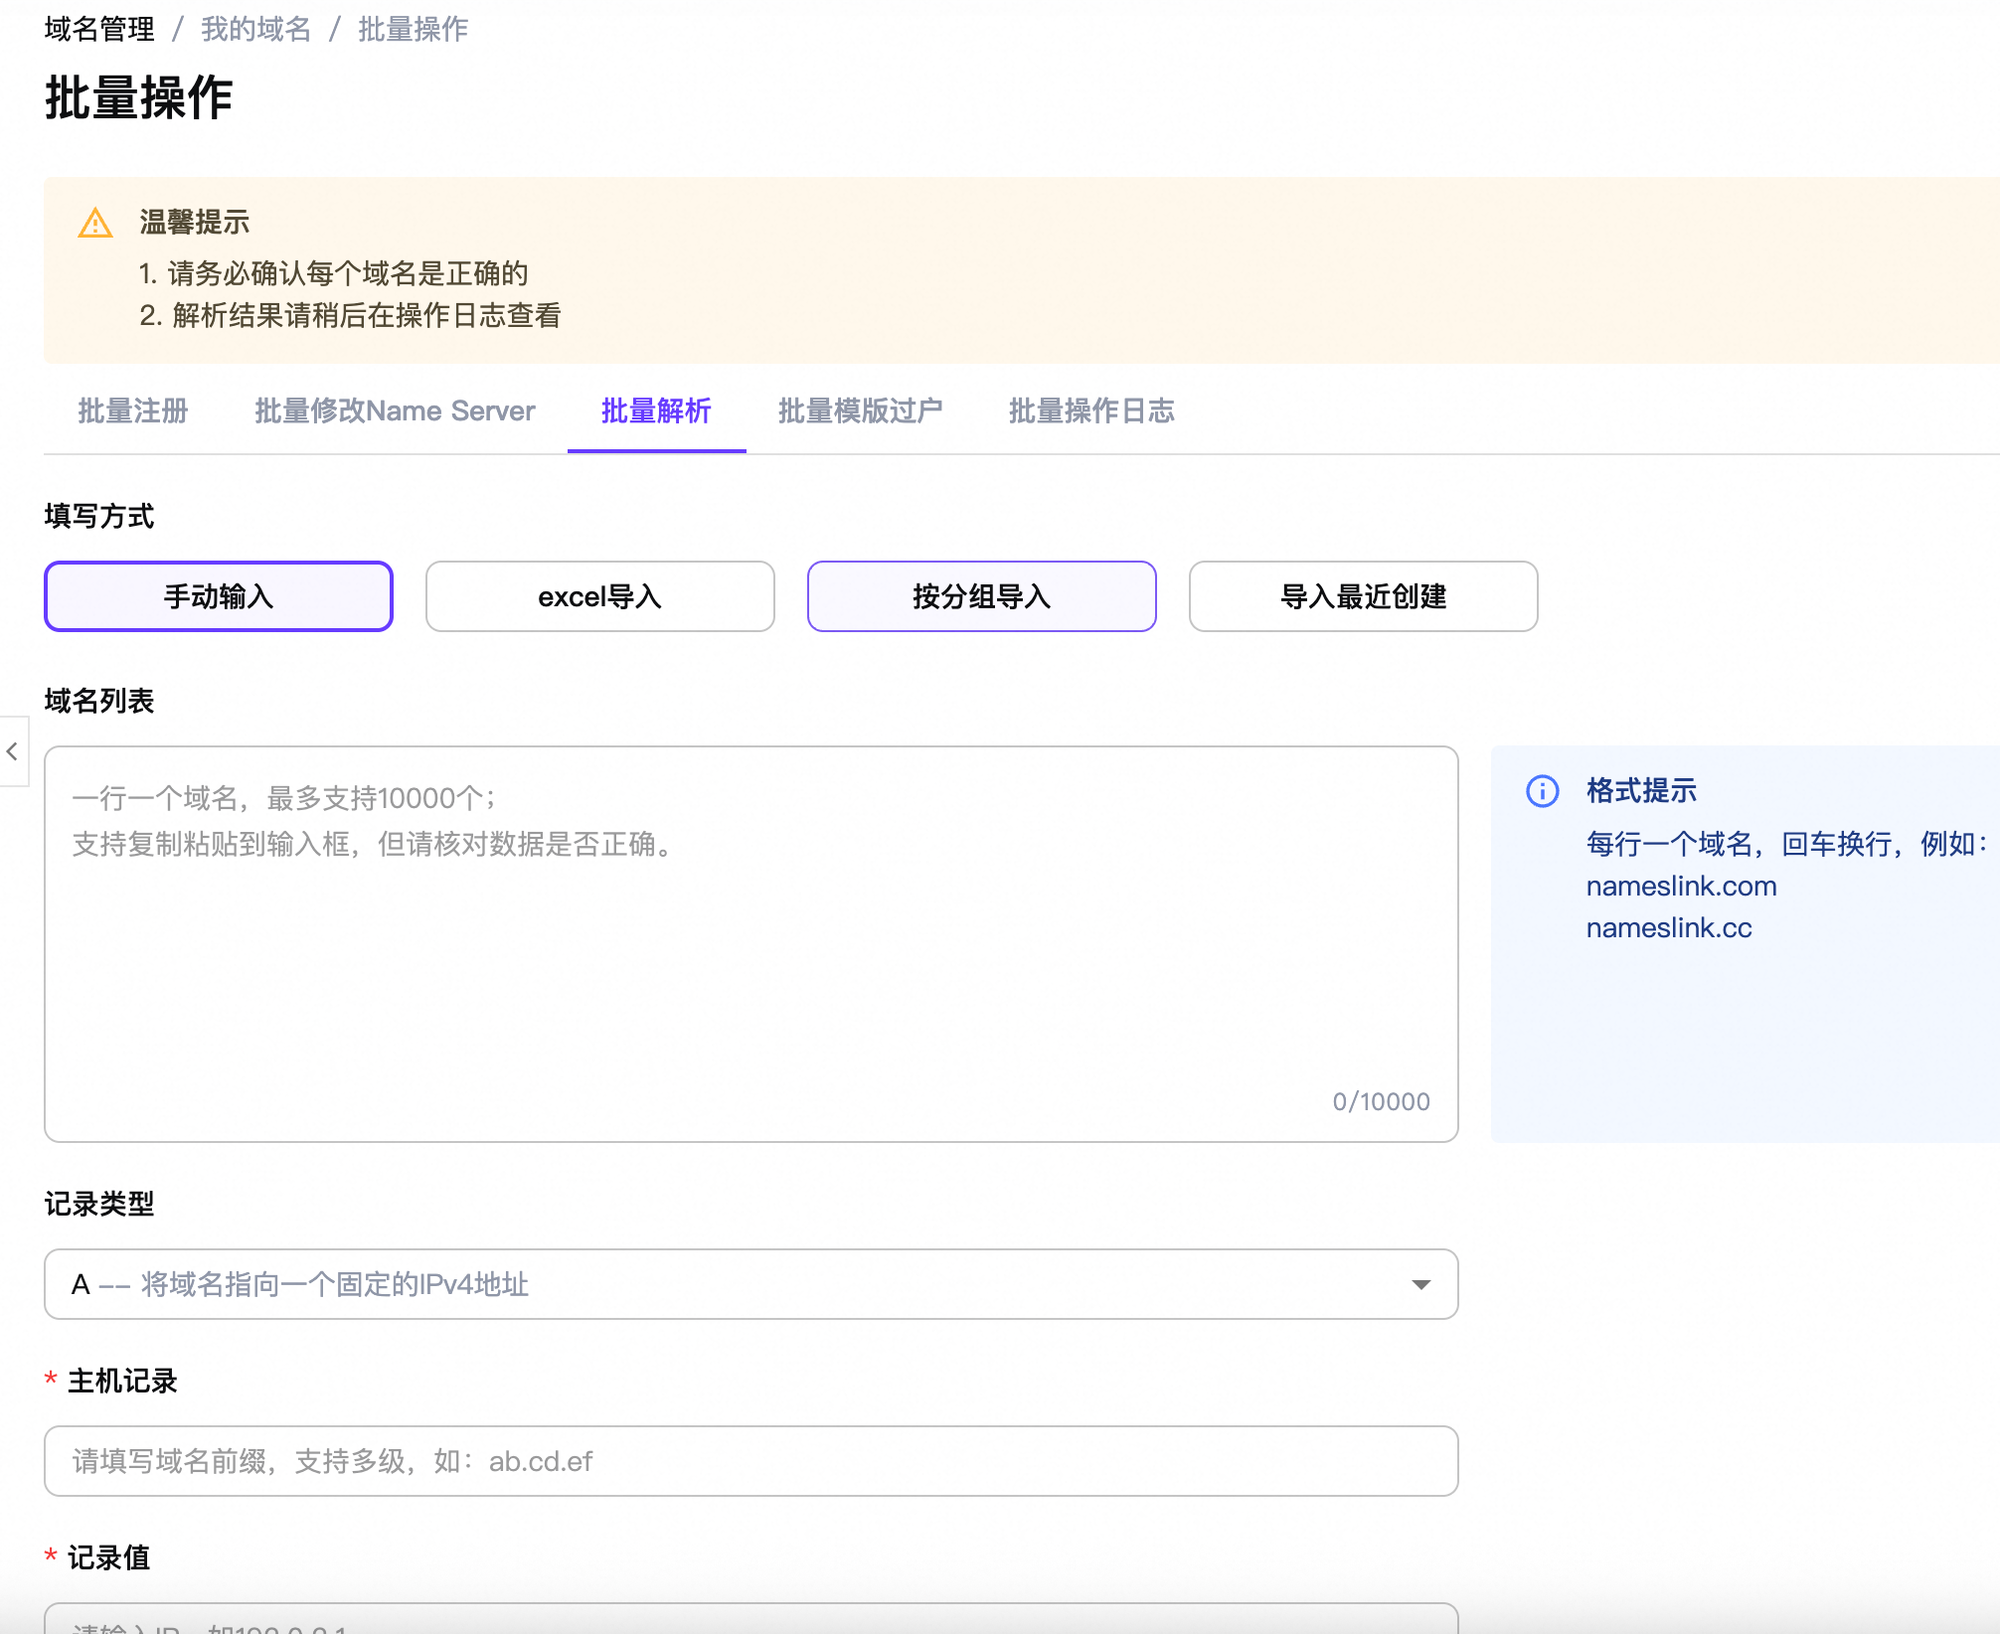Image resolution: width=2000 pixels, height=1634 pixels.
Task: Go to 我的域名 in the breadcrumb
Action: click(x=256, y=29)
